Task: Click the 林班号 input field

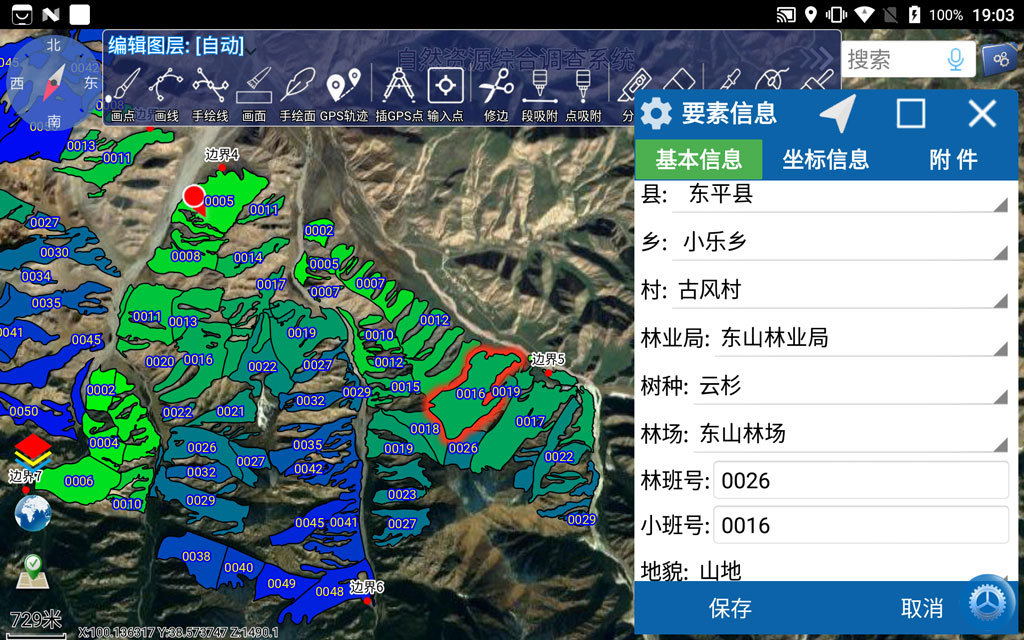Action: (x=860, y=481)
